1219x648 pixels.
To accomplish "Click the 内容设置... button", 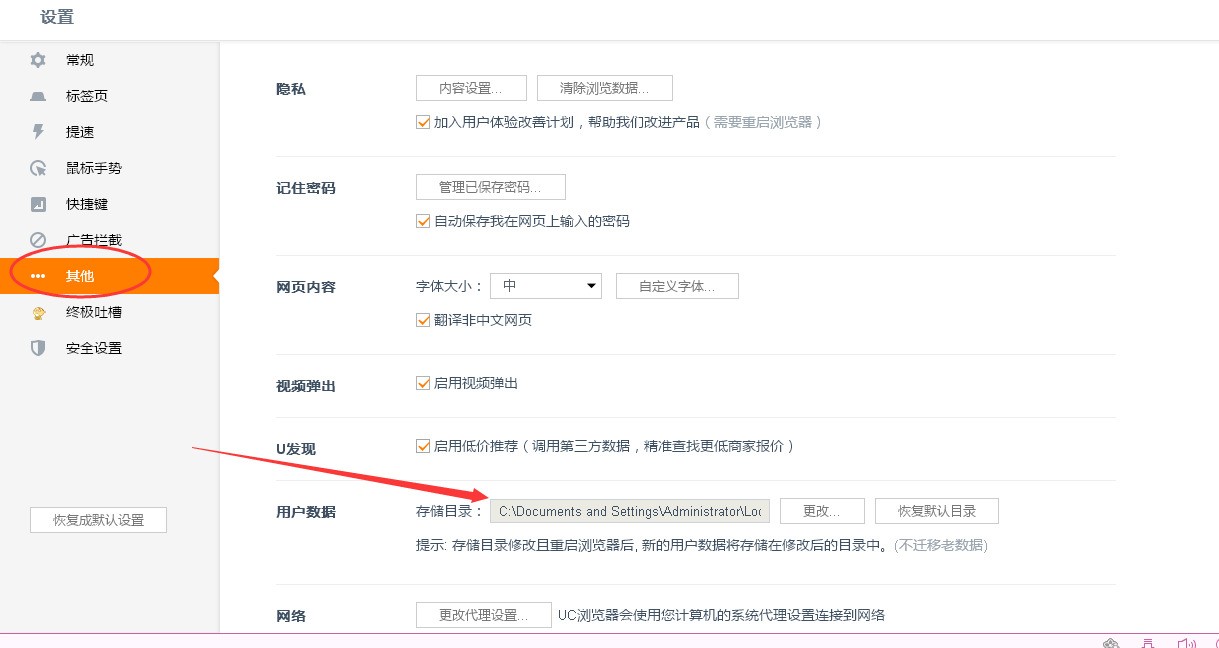I will click(x=470, y=88).
